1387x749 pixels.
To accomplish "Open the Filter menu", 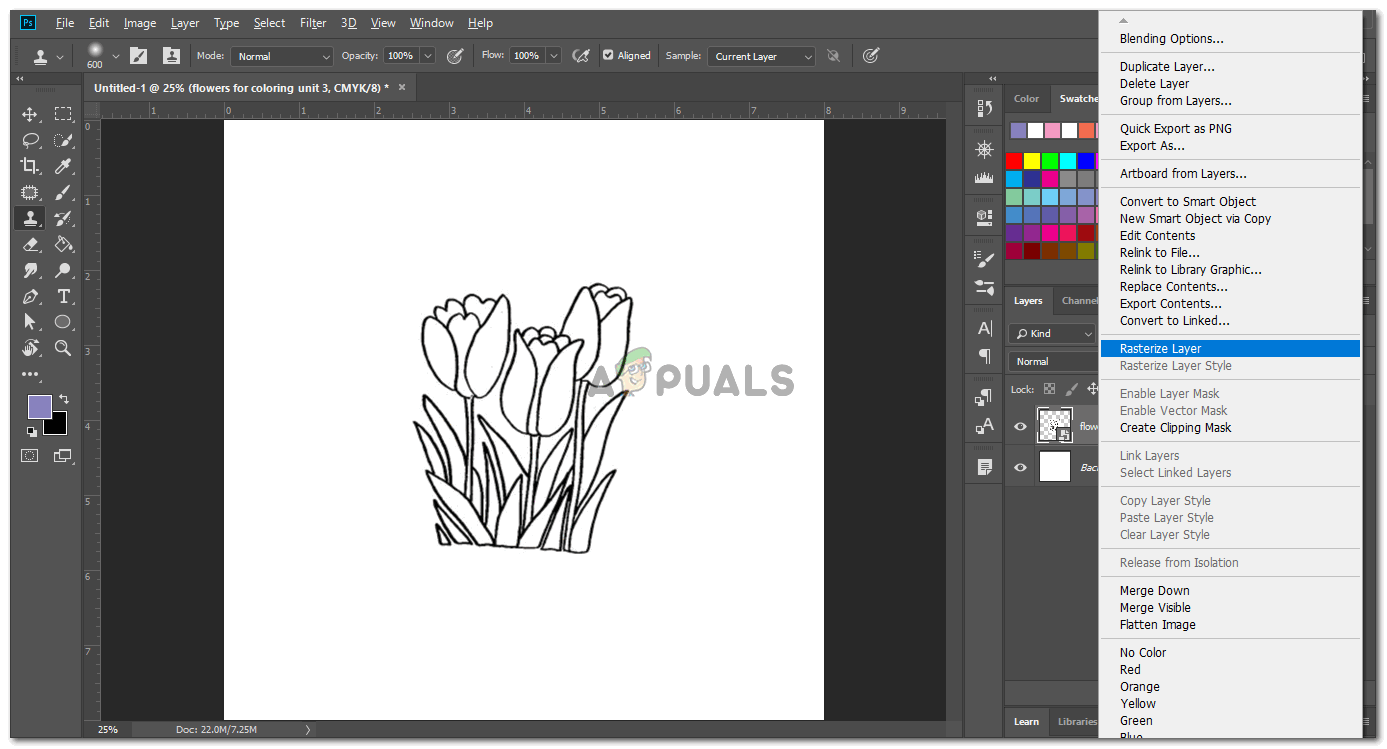I will click(313, 23).
